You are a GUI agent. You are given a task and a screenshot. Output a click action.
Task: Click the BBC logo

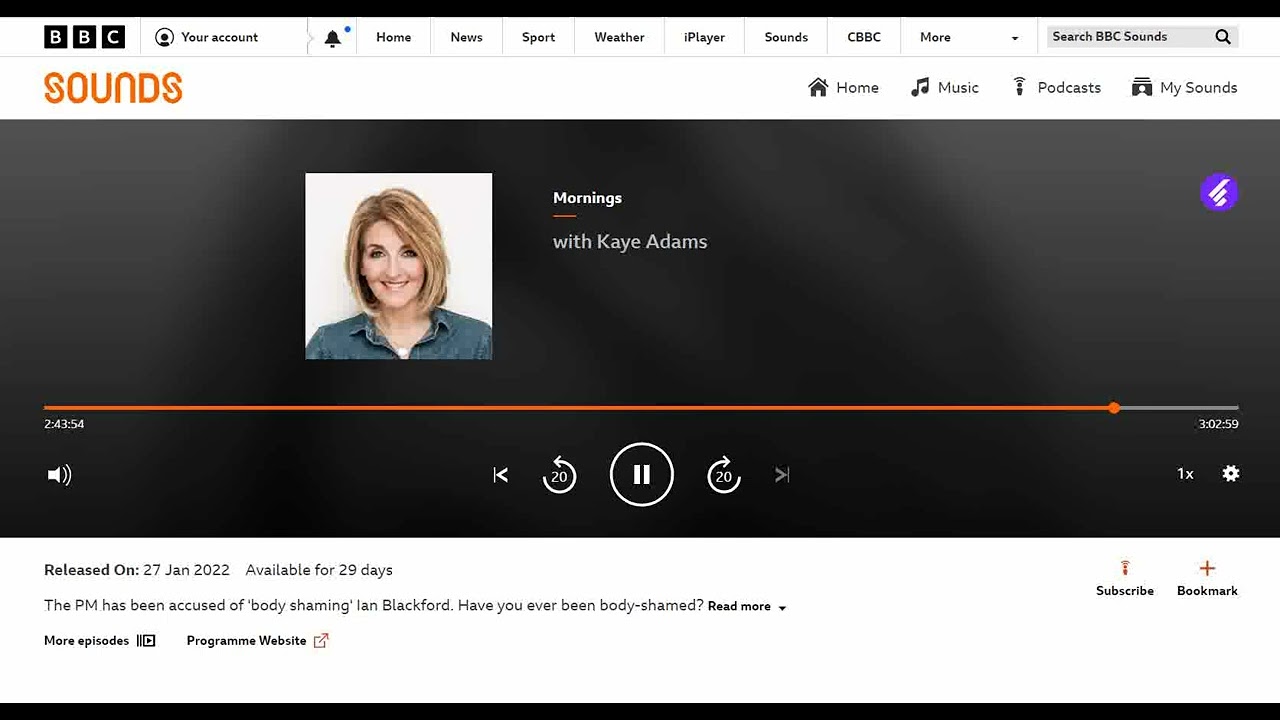(x=85, y=37)
